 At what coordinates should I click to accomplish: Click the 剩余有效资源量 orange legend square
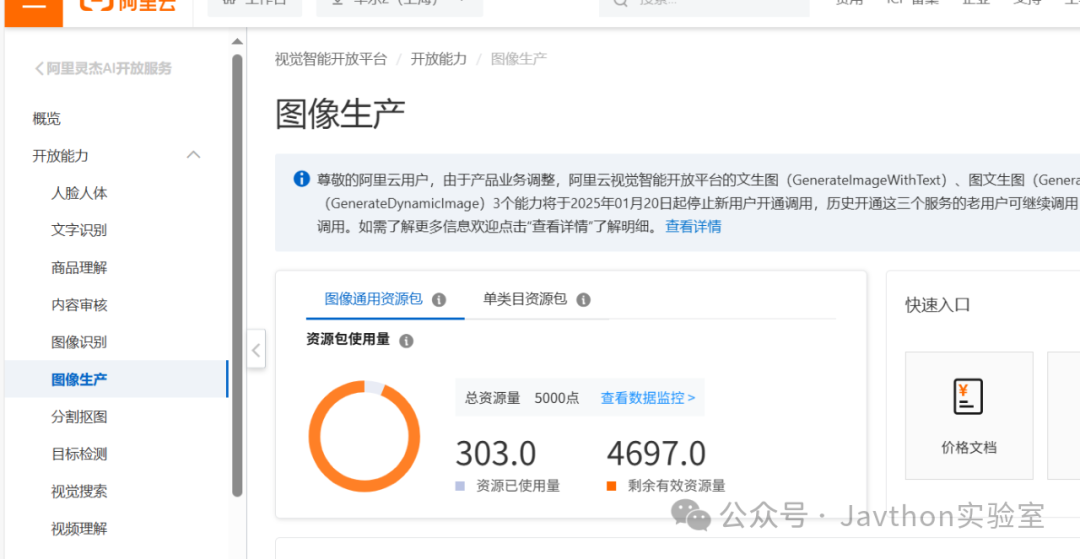click(612, 486)
